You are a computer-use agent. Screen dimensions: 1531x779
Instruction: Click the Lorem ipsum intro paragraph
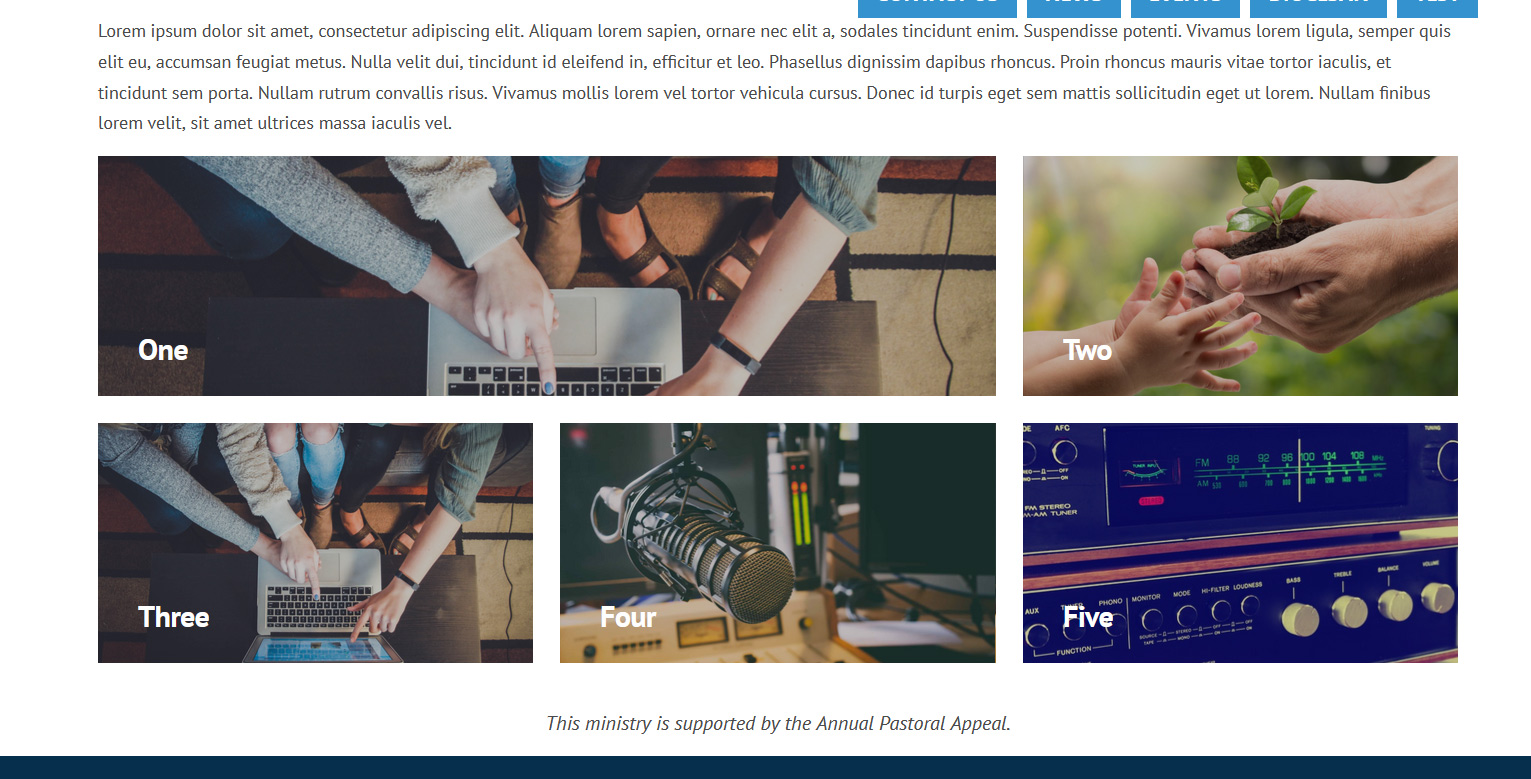(x=774, y=78)
